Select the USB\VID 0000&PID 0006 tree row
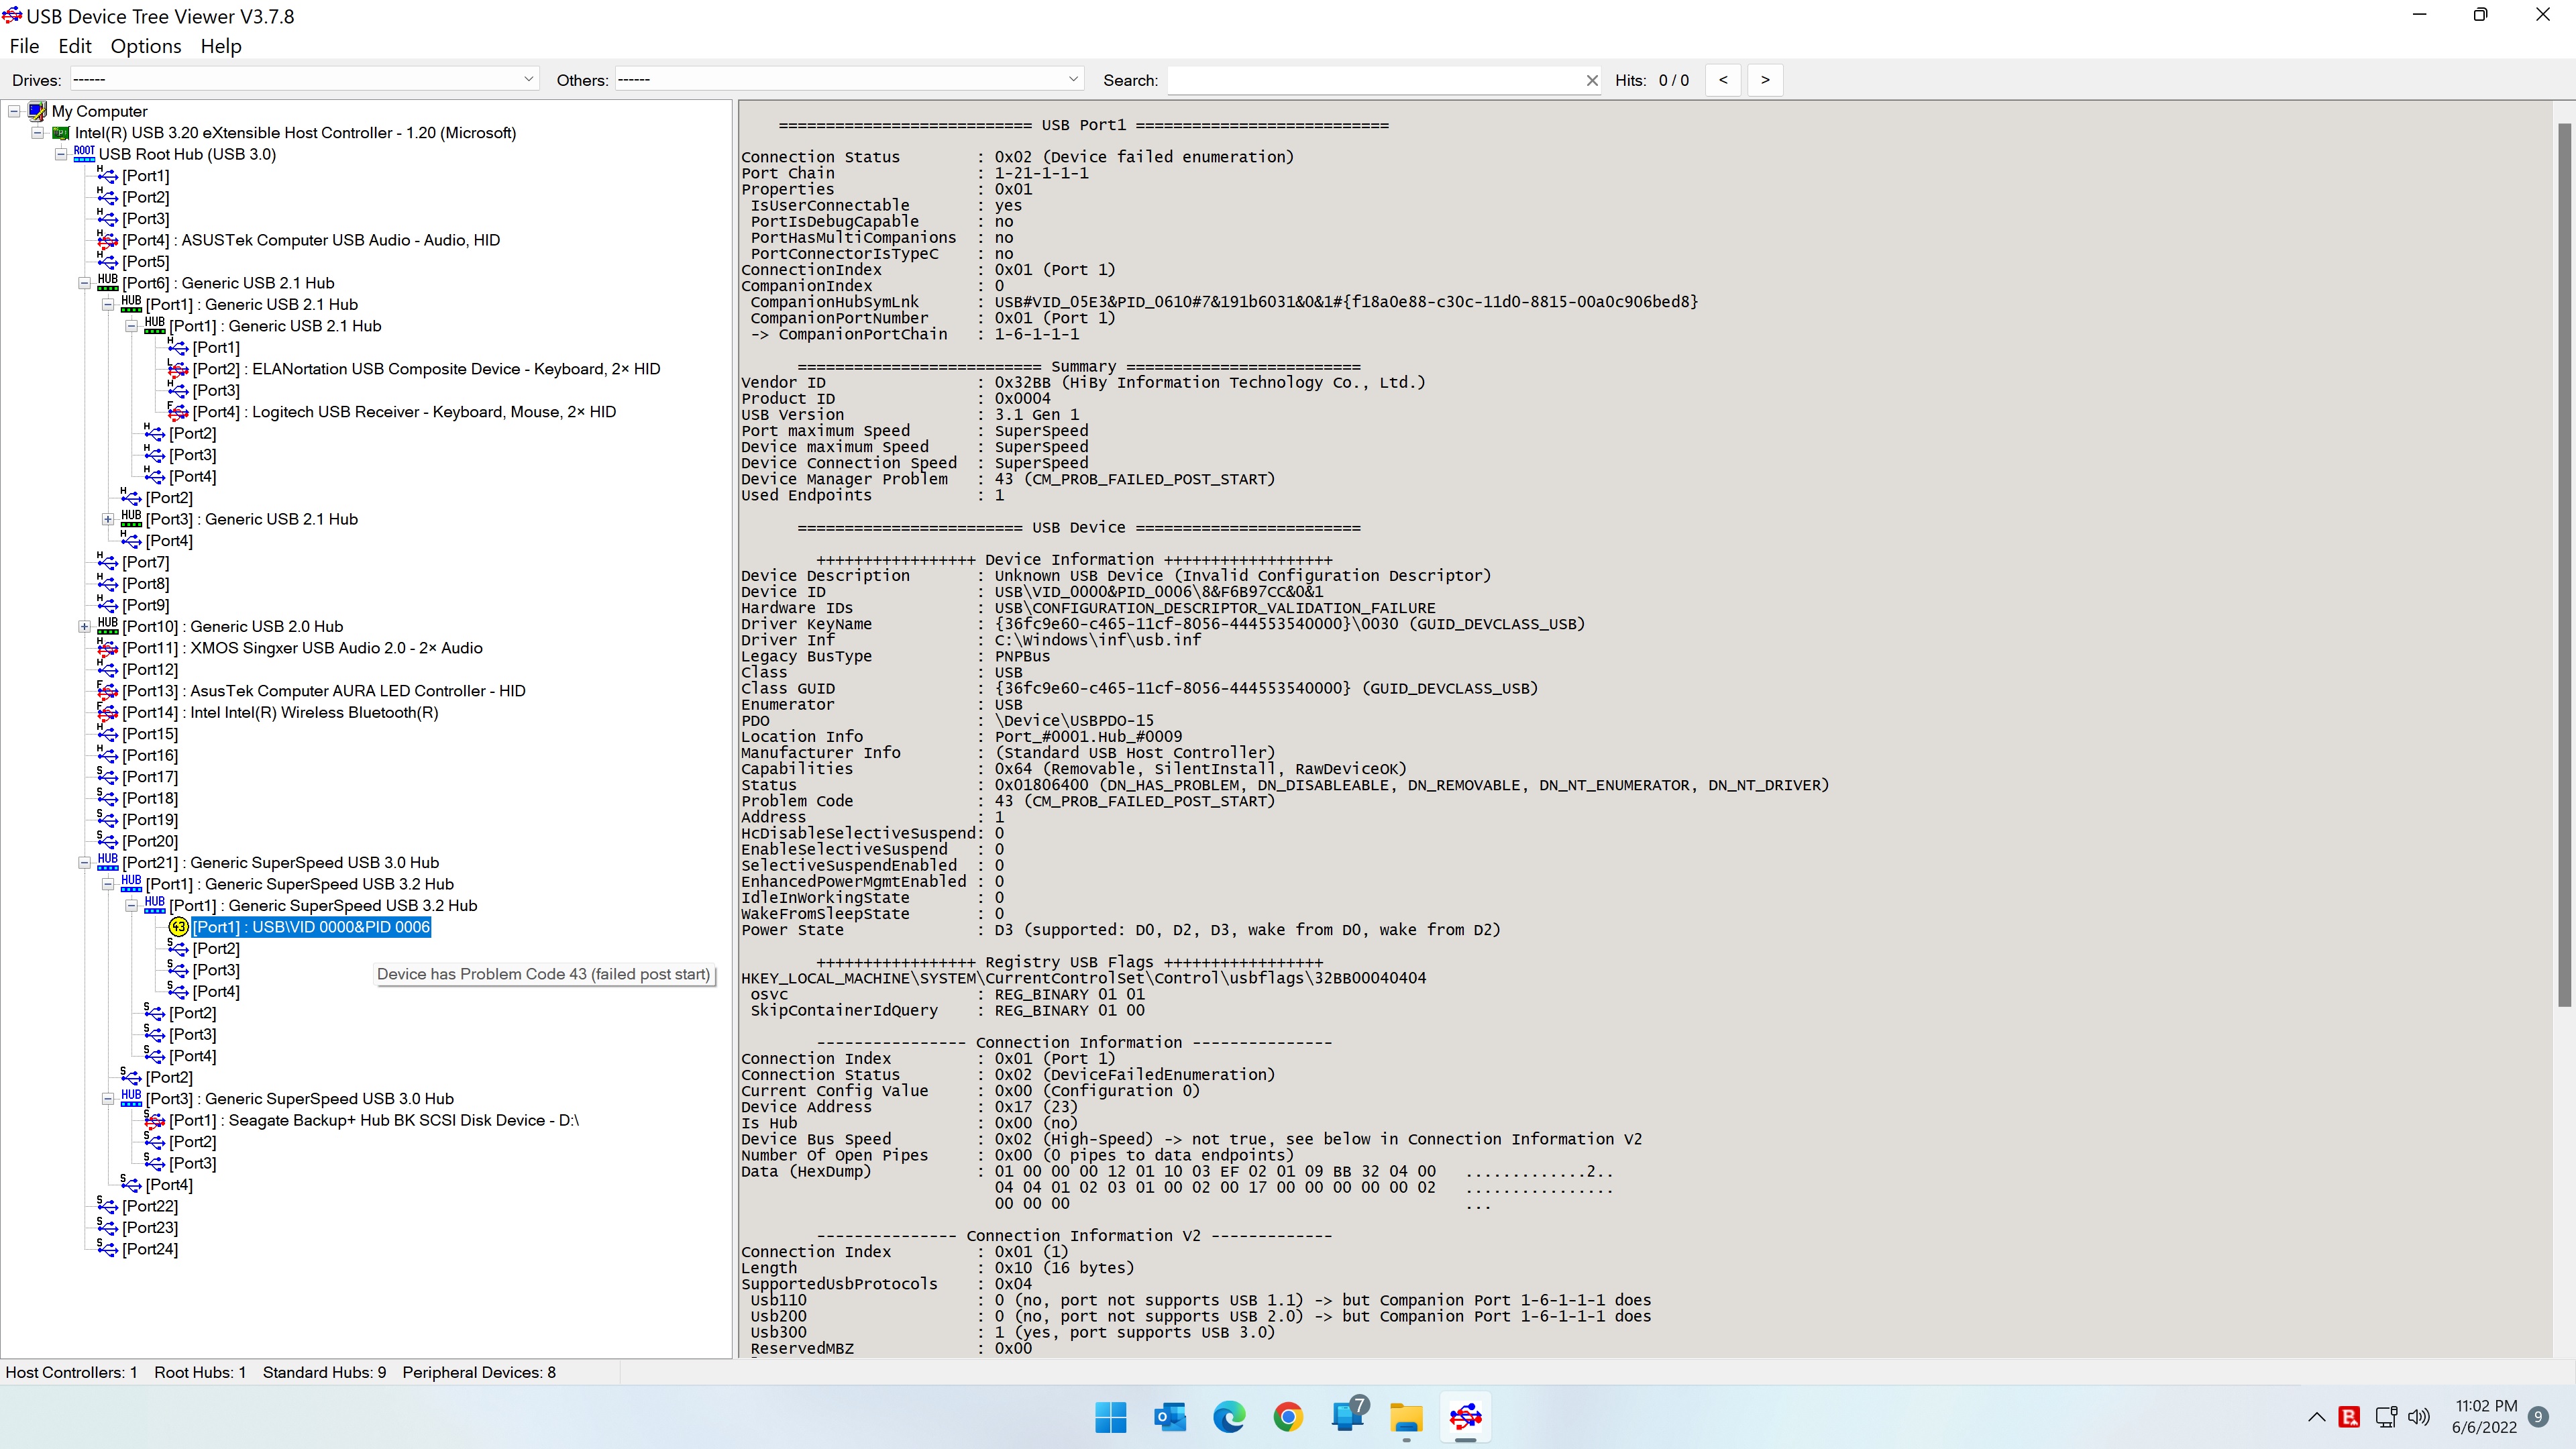 [311, 927]
